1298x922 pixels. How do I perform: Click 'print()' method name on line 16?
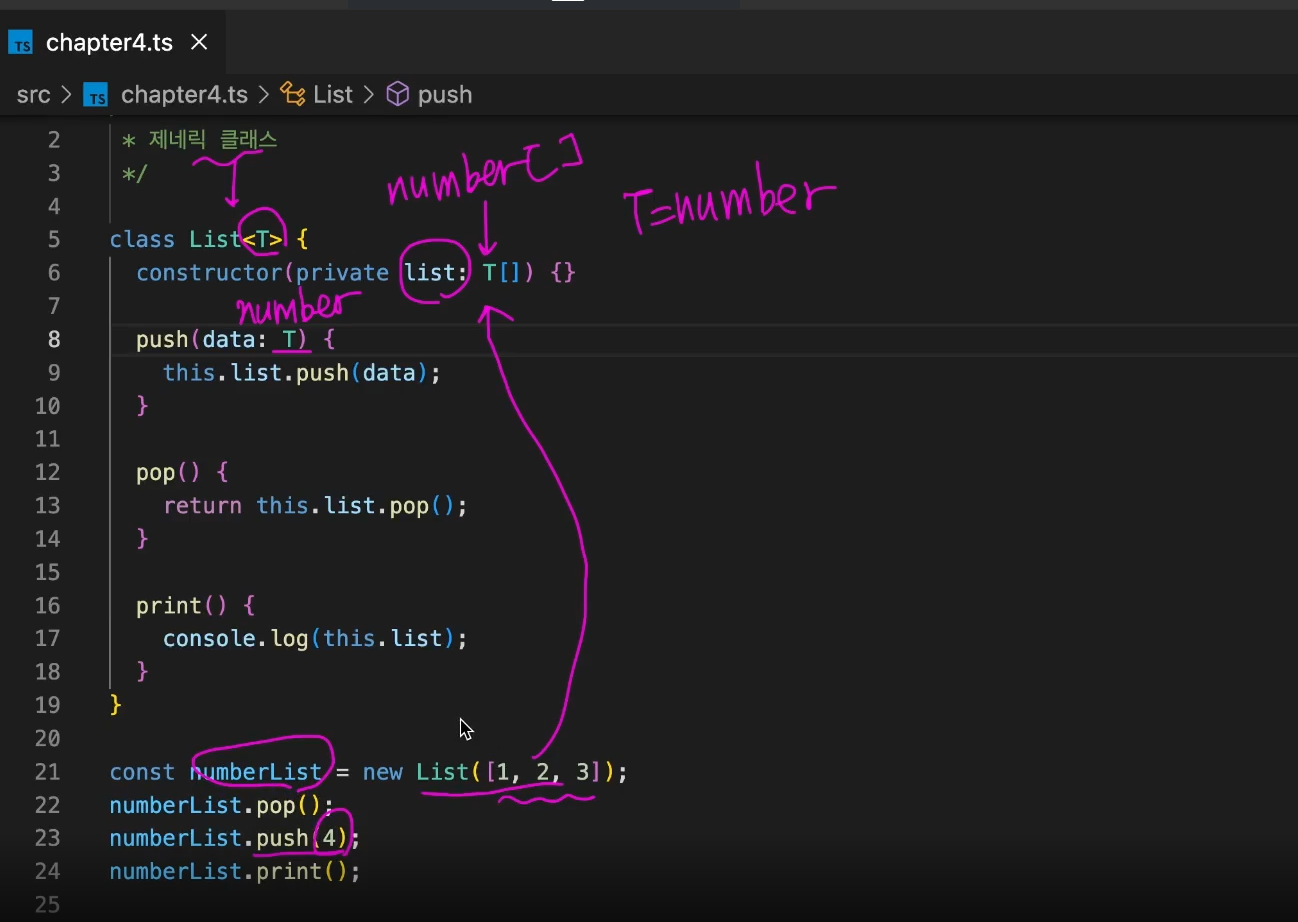point(183,605)
